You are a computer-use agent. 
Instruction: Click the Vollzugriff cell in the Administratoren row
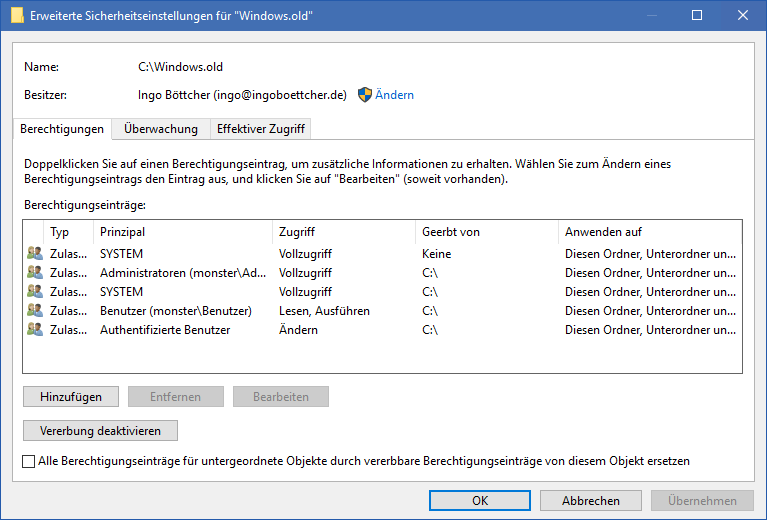click(305, 273)
